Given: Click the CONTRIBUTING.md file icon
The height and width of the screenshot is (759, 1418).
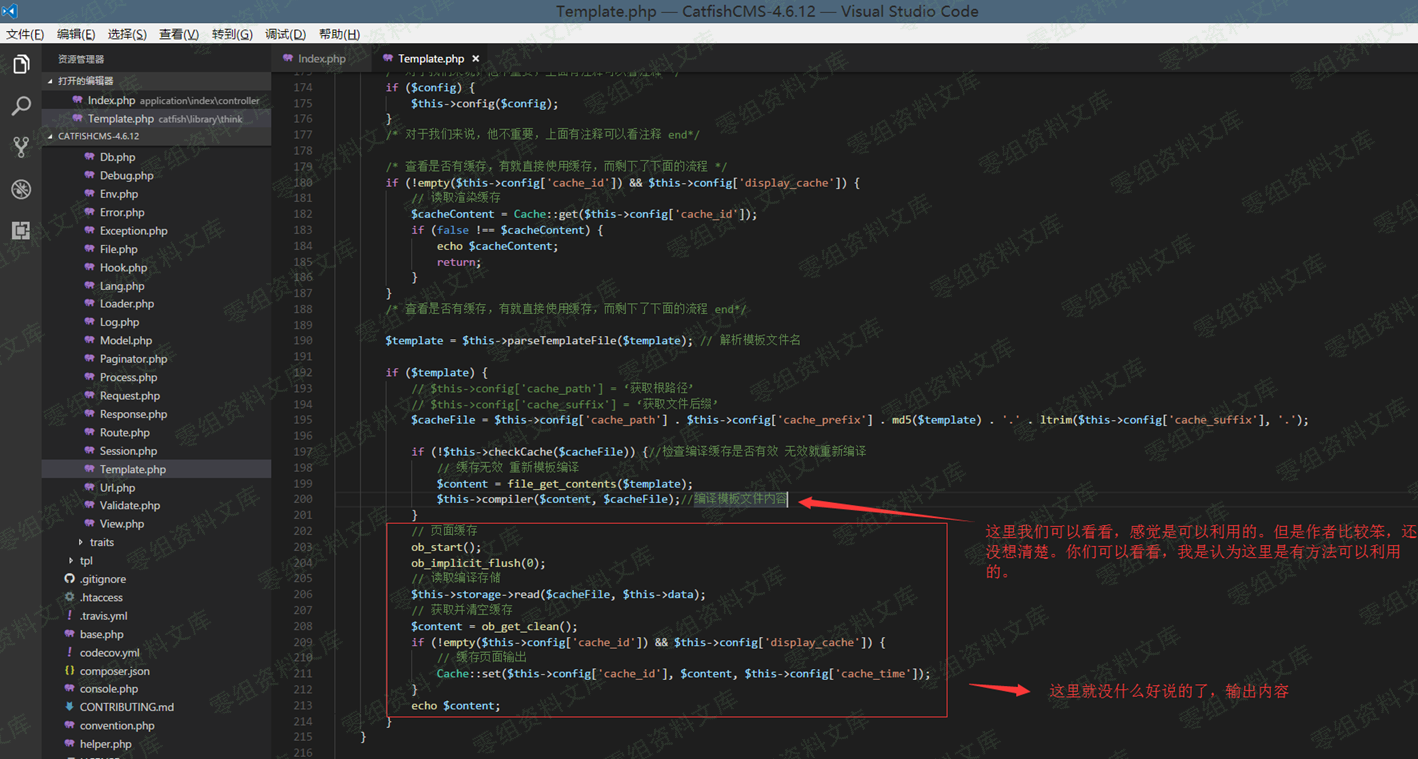Looking at the screenshot, I should [69, 707].
